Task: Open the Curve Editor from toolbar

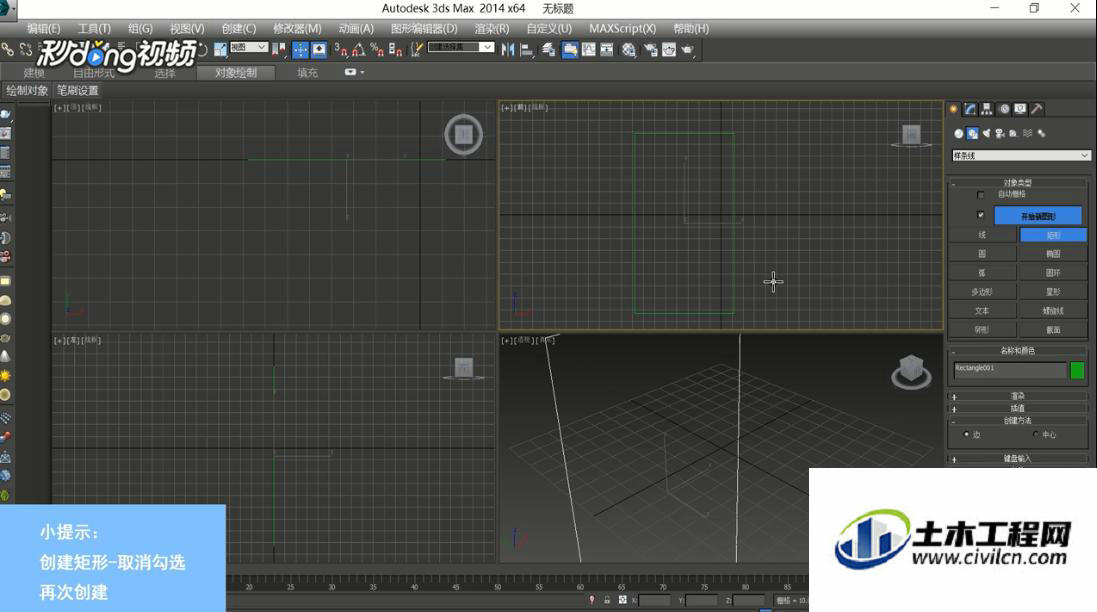Action: pyautogui.click(x=589, y=49)
